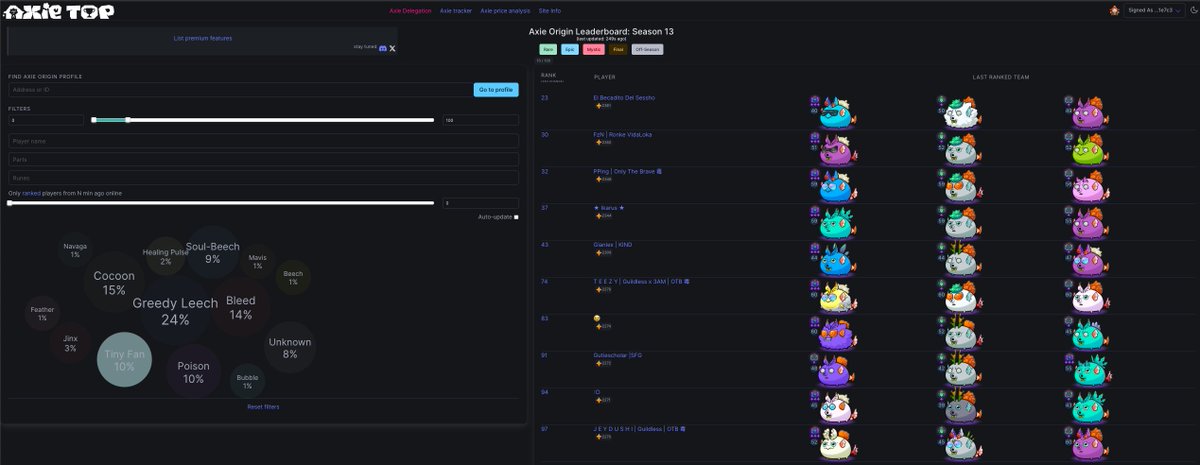The height and width of the screenshot is (465, 1200).
Task: Open Axie Delegation menu item
Action: [410, 10]
